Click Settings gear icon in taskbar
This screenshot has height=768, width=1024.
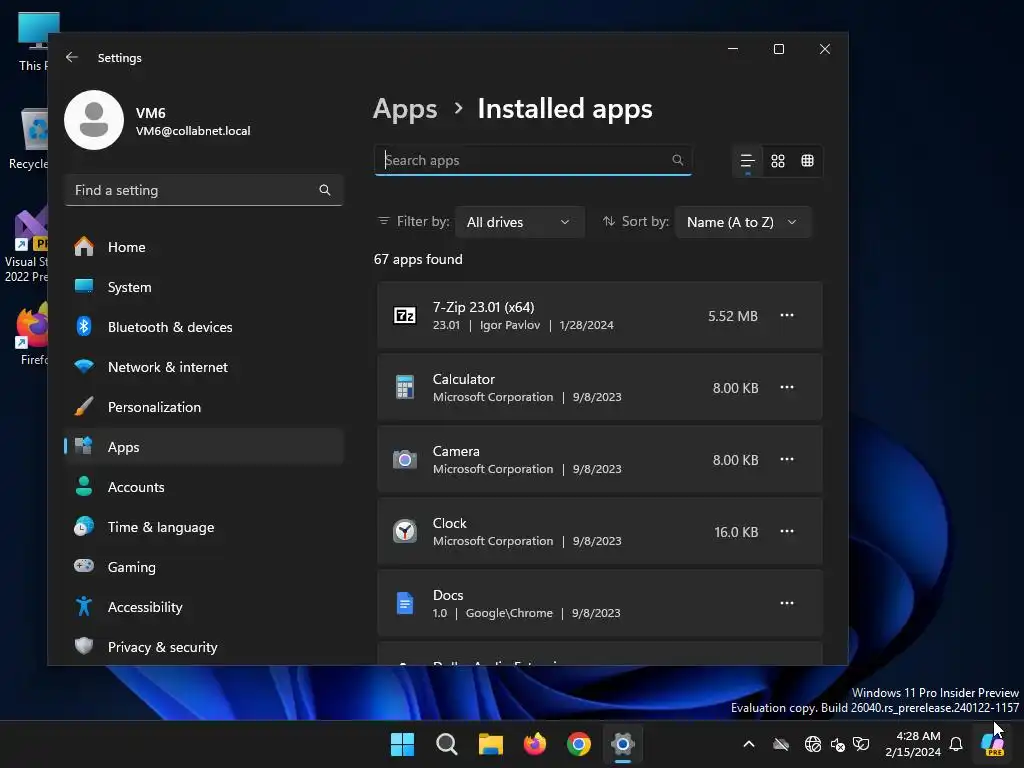pyautogui.click(x=623, y=744)
